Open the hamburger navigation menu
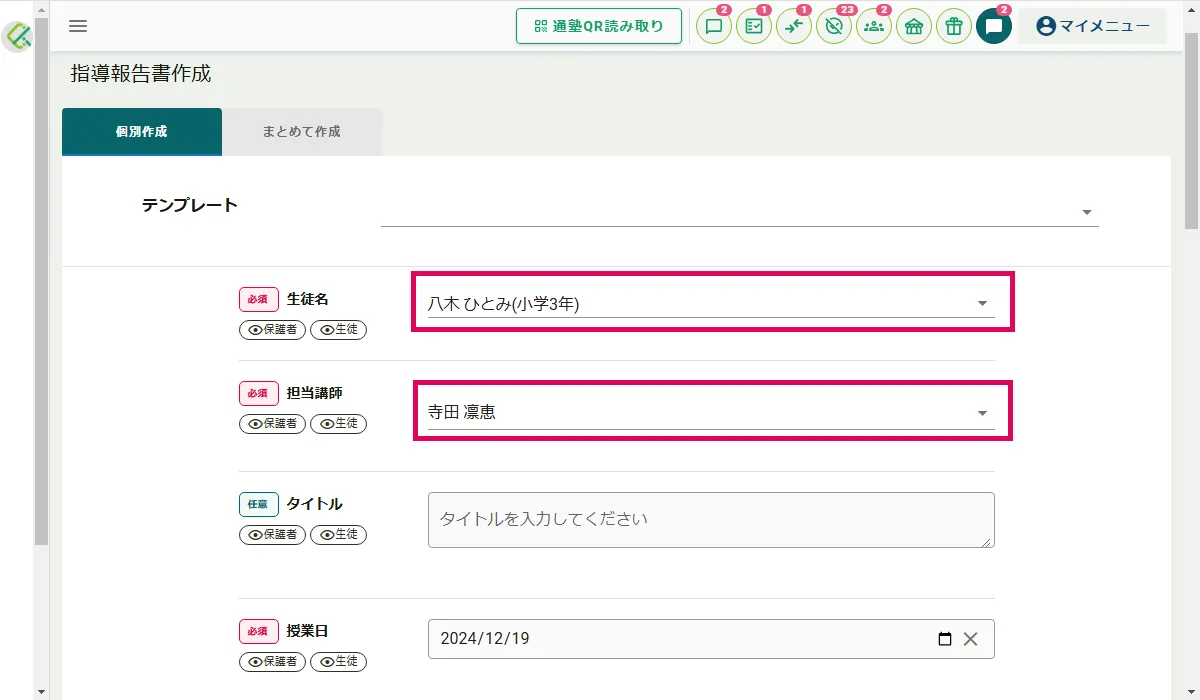Screen dimensions: 1200x700 click(x=78, y=26)
